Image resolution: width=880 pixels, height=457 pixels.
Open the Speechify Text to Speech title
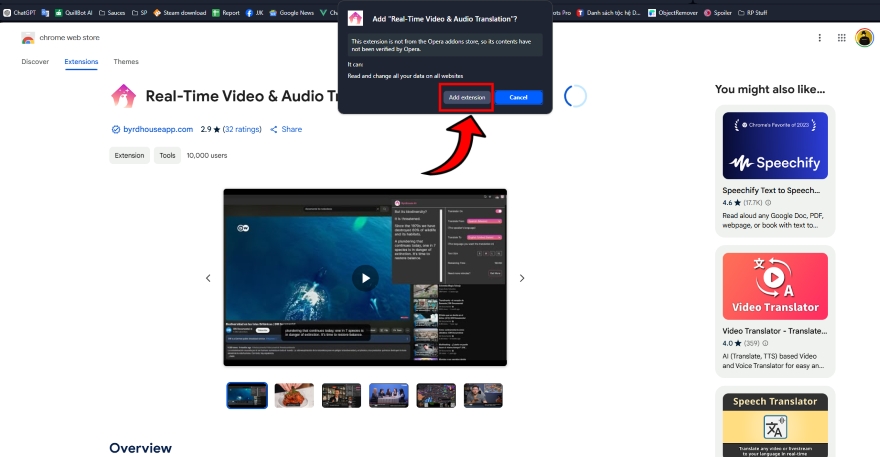771,190
